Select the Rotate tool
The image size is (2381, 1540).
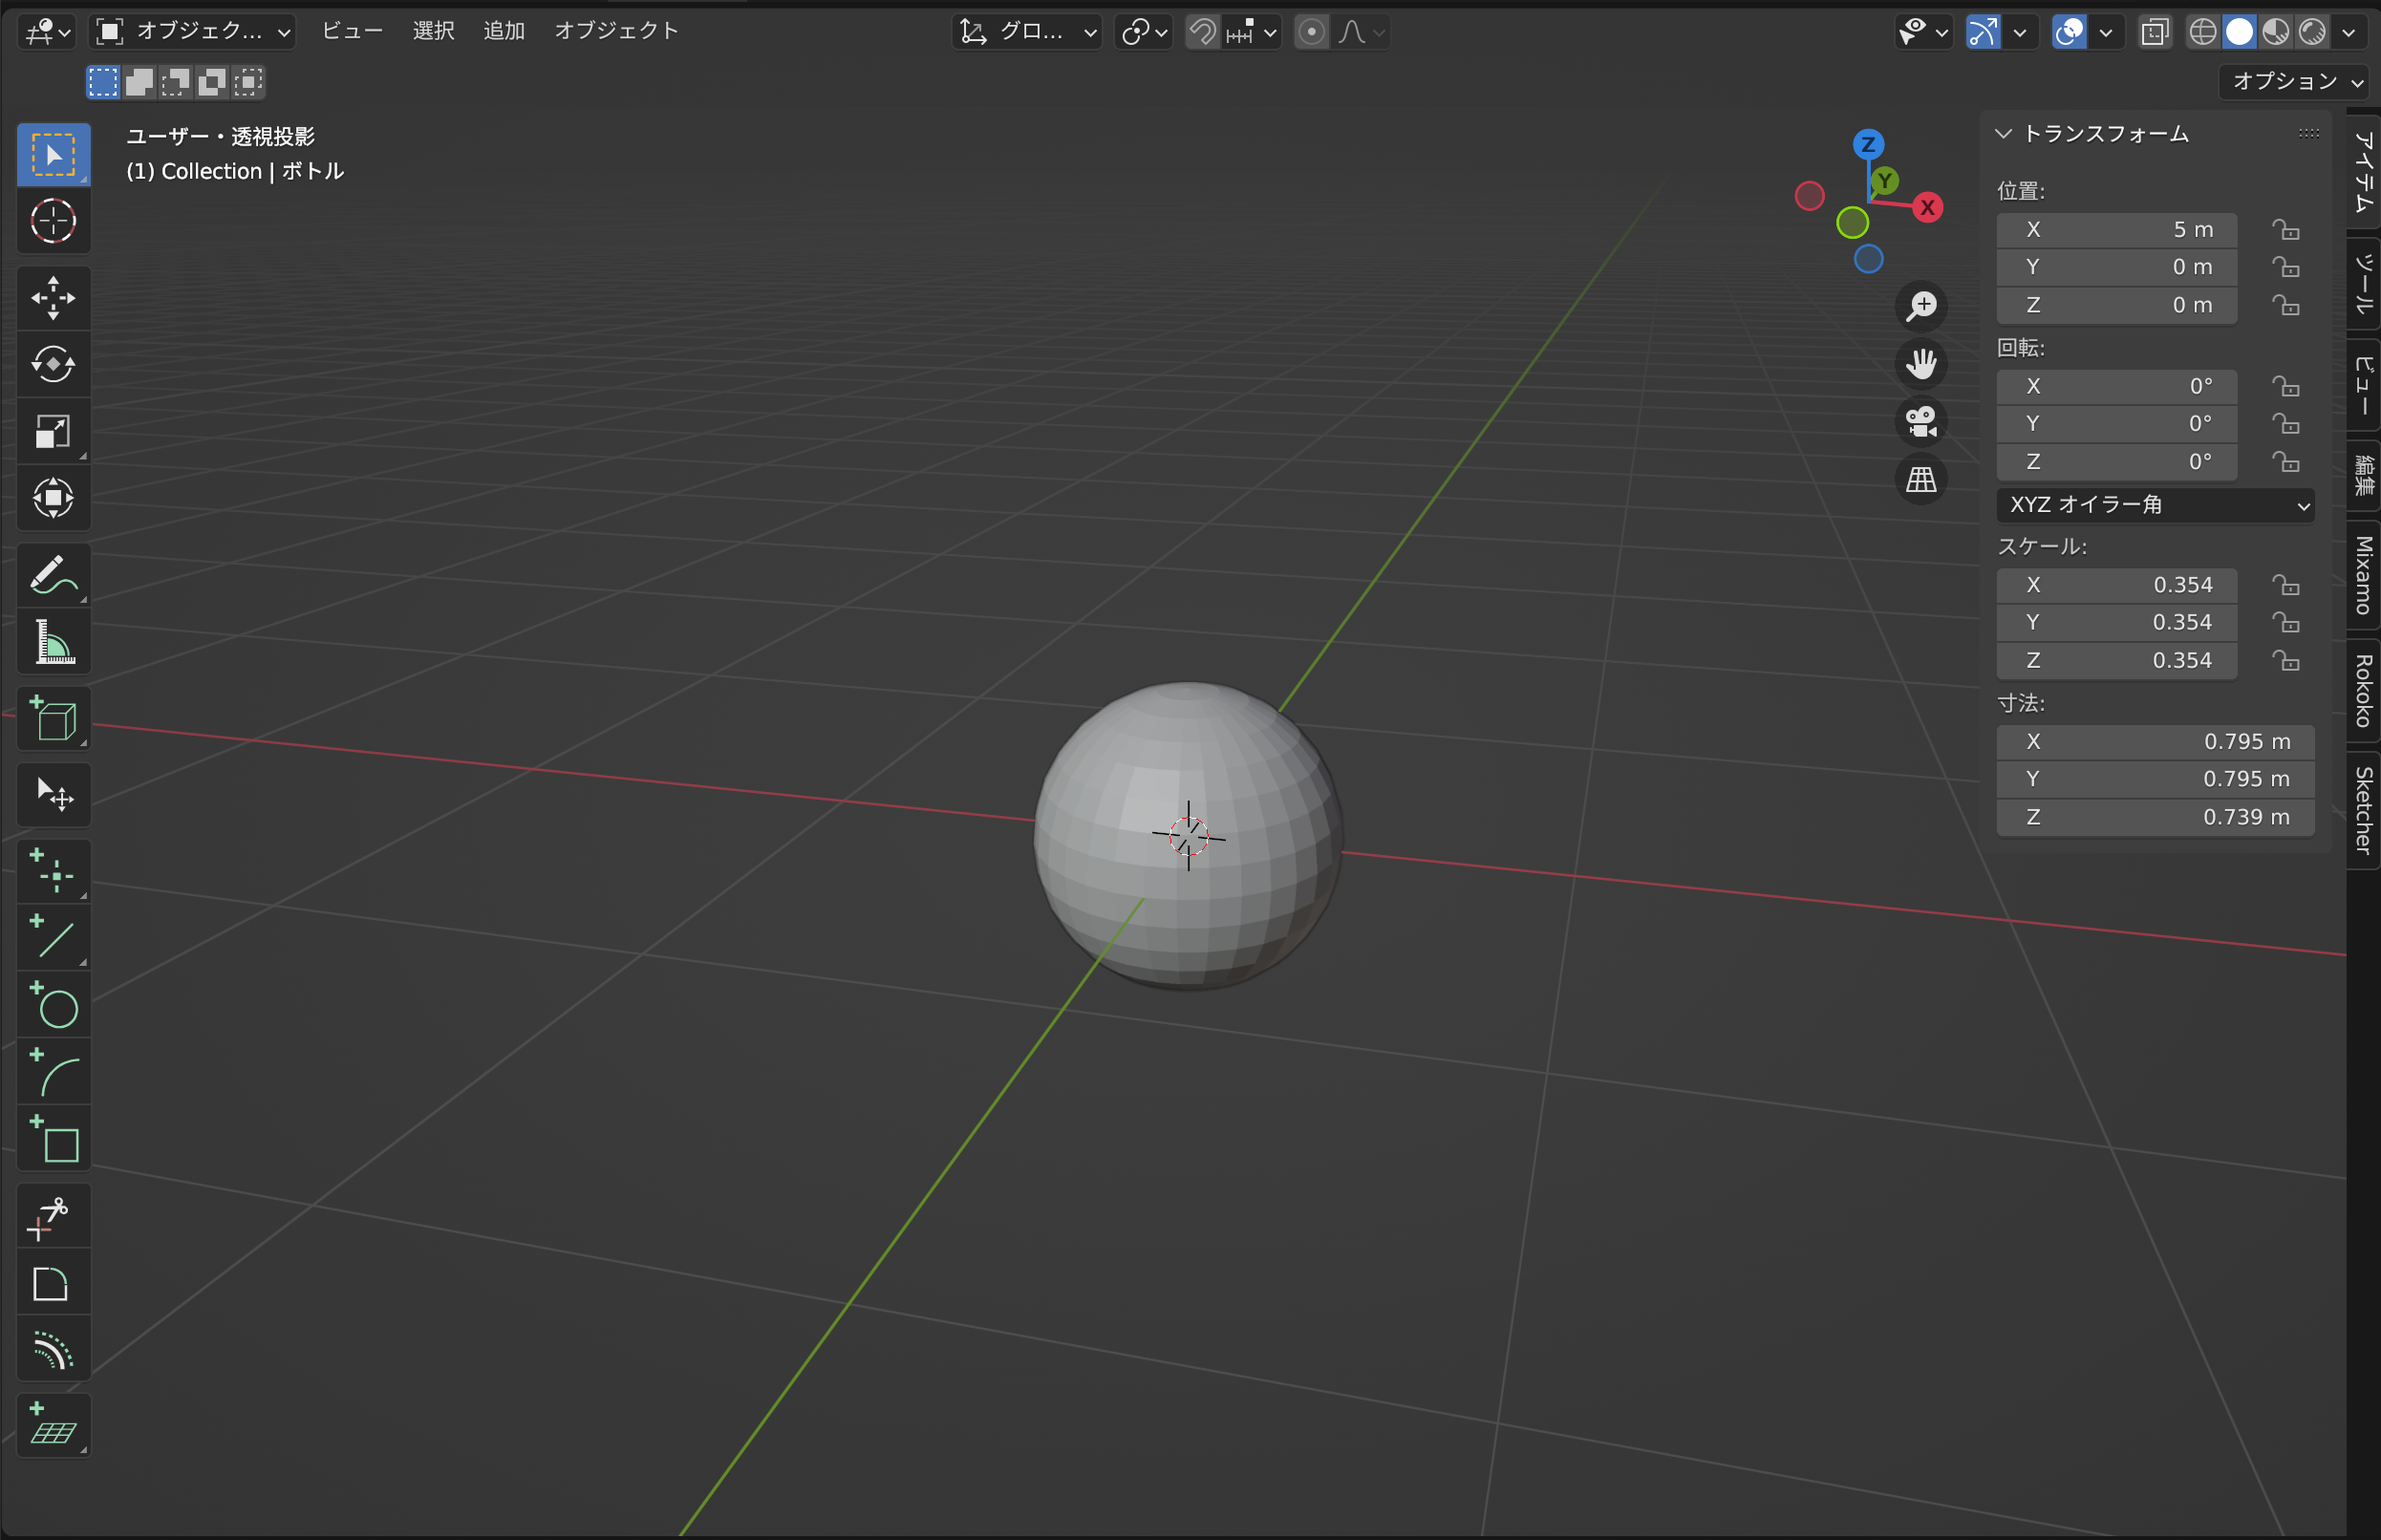[x=54, y=364]
